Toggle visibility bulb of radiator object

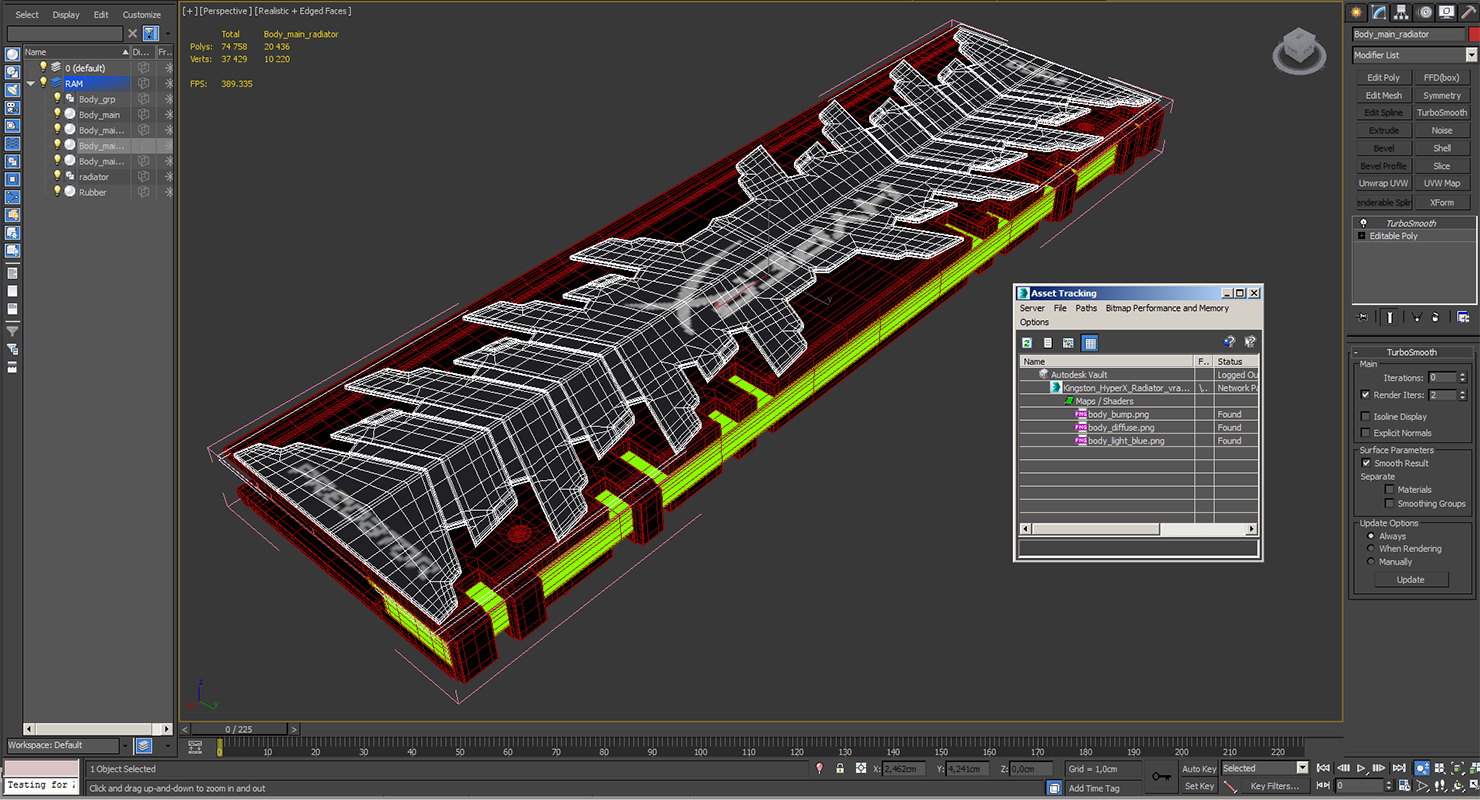click(x=57, y=176)
